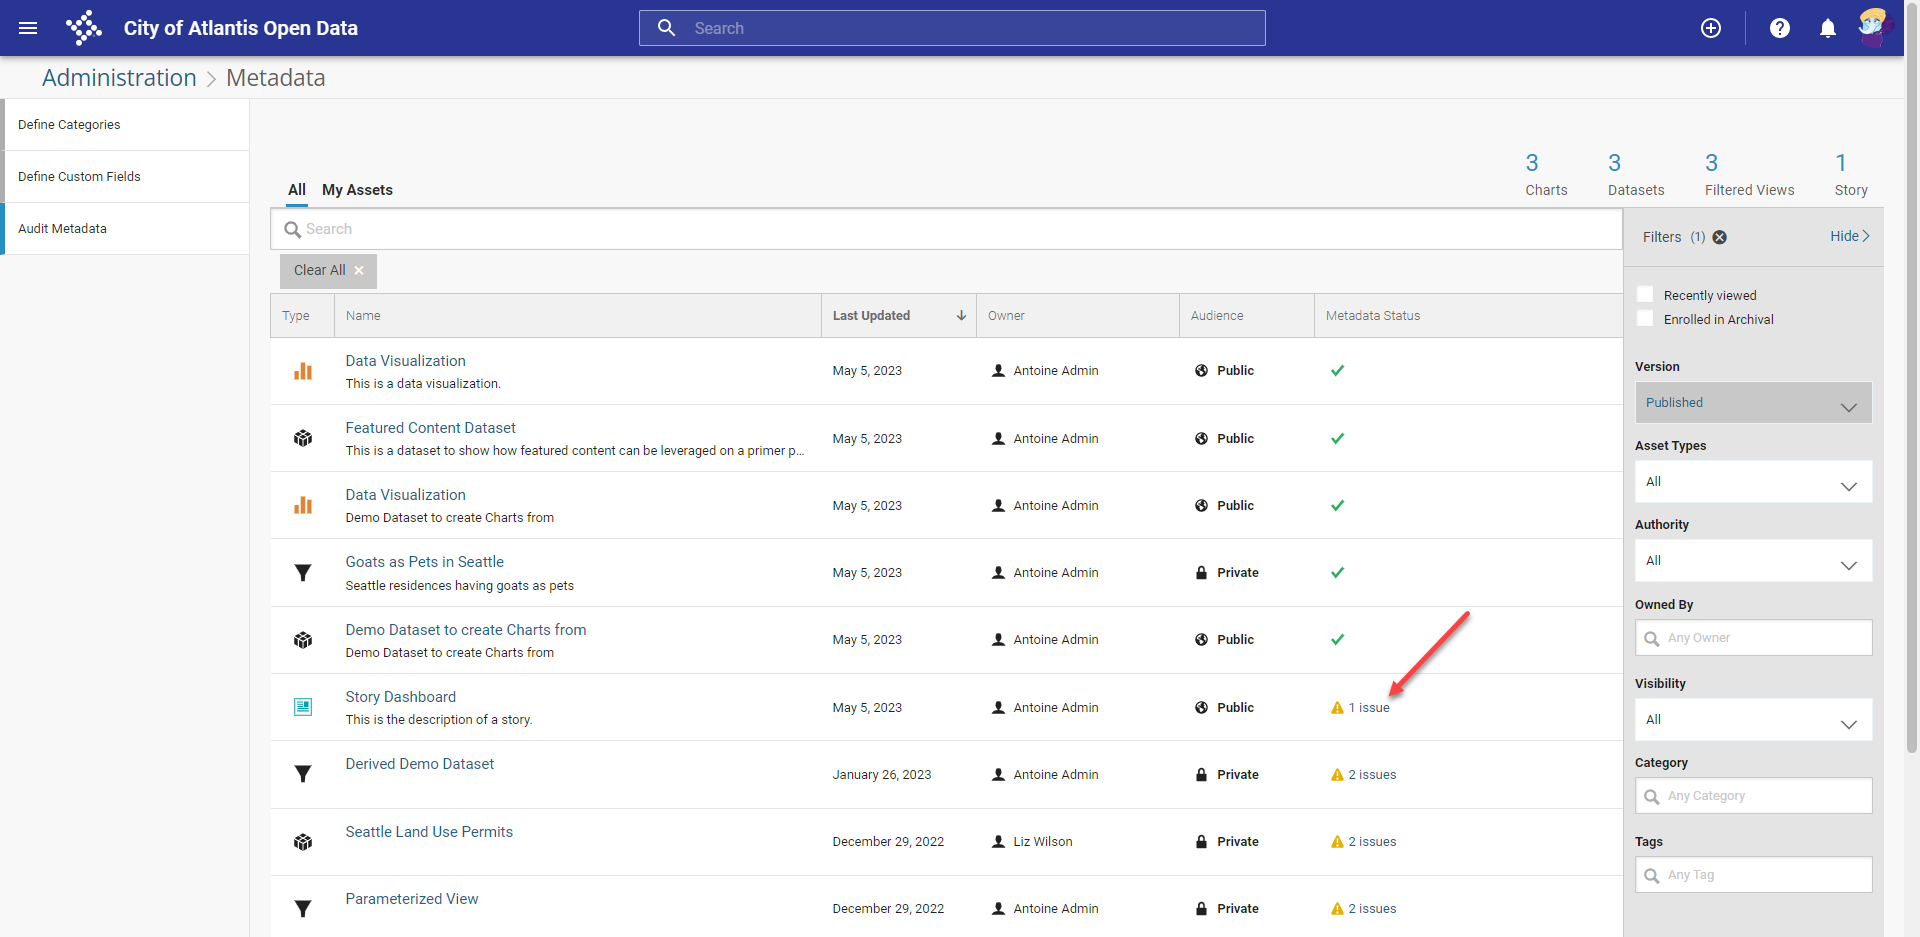Click the 2 issues status for Derived Demo Dataset
This screenshot has width=1920, height=937.
tap(1372, 775)
